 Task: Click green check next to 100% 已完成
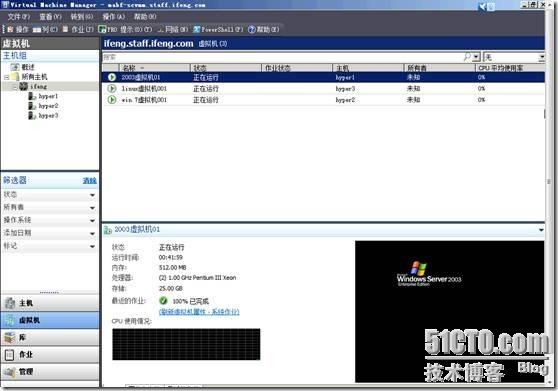click(163, 301)
